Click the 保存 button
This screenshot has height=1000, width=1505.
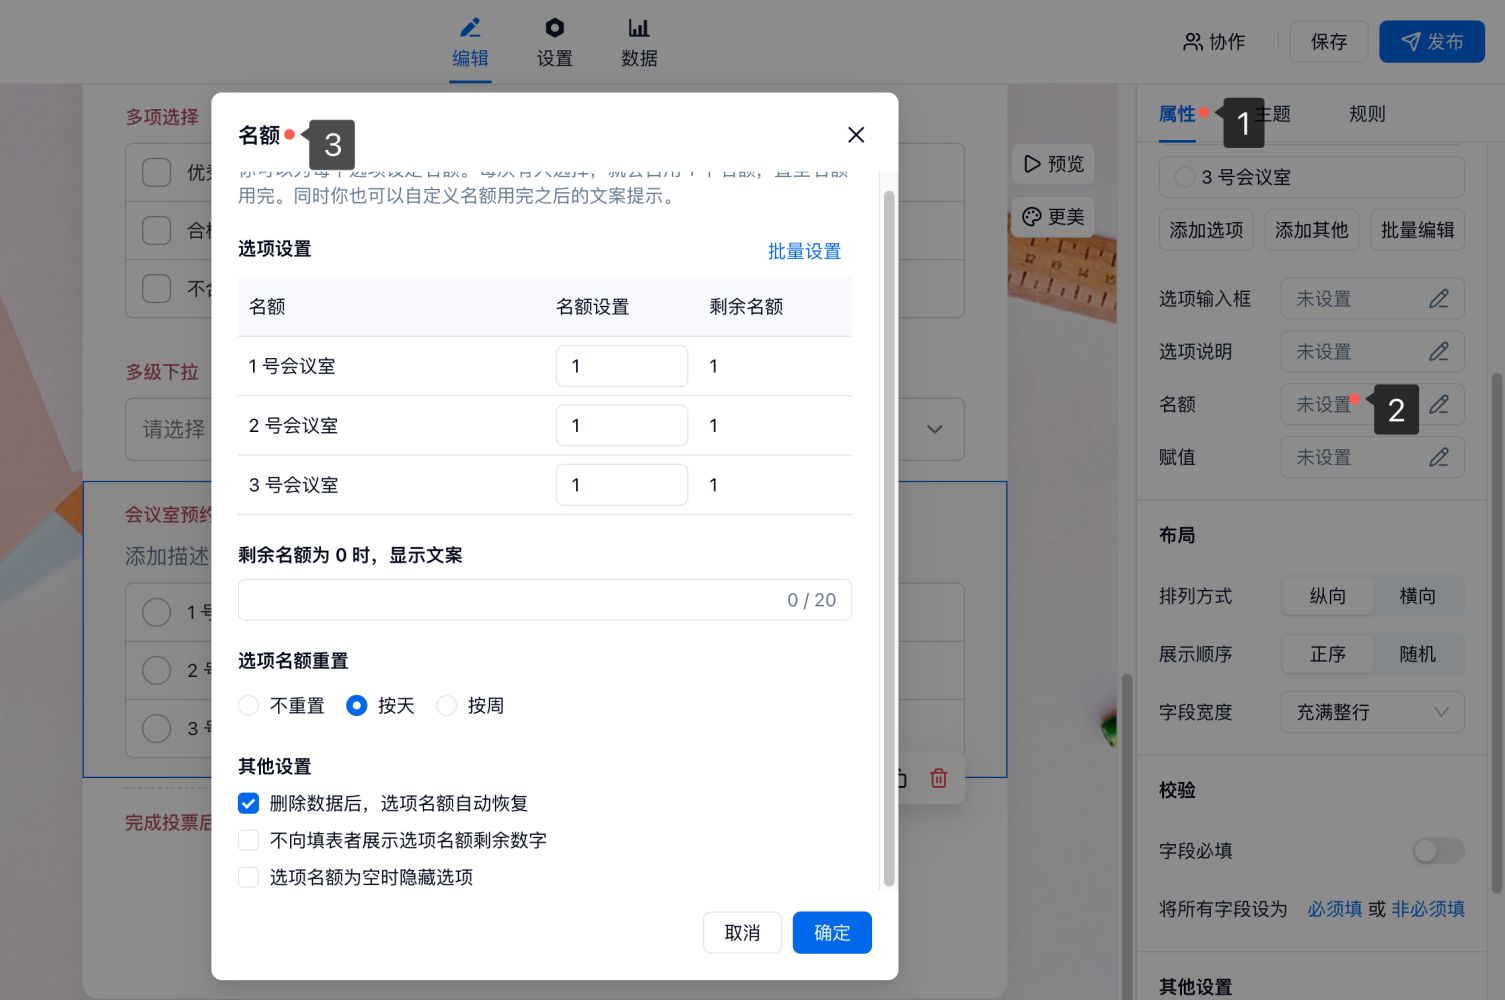click(x=1329, y=42)
